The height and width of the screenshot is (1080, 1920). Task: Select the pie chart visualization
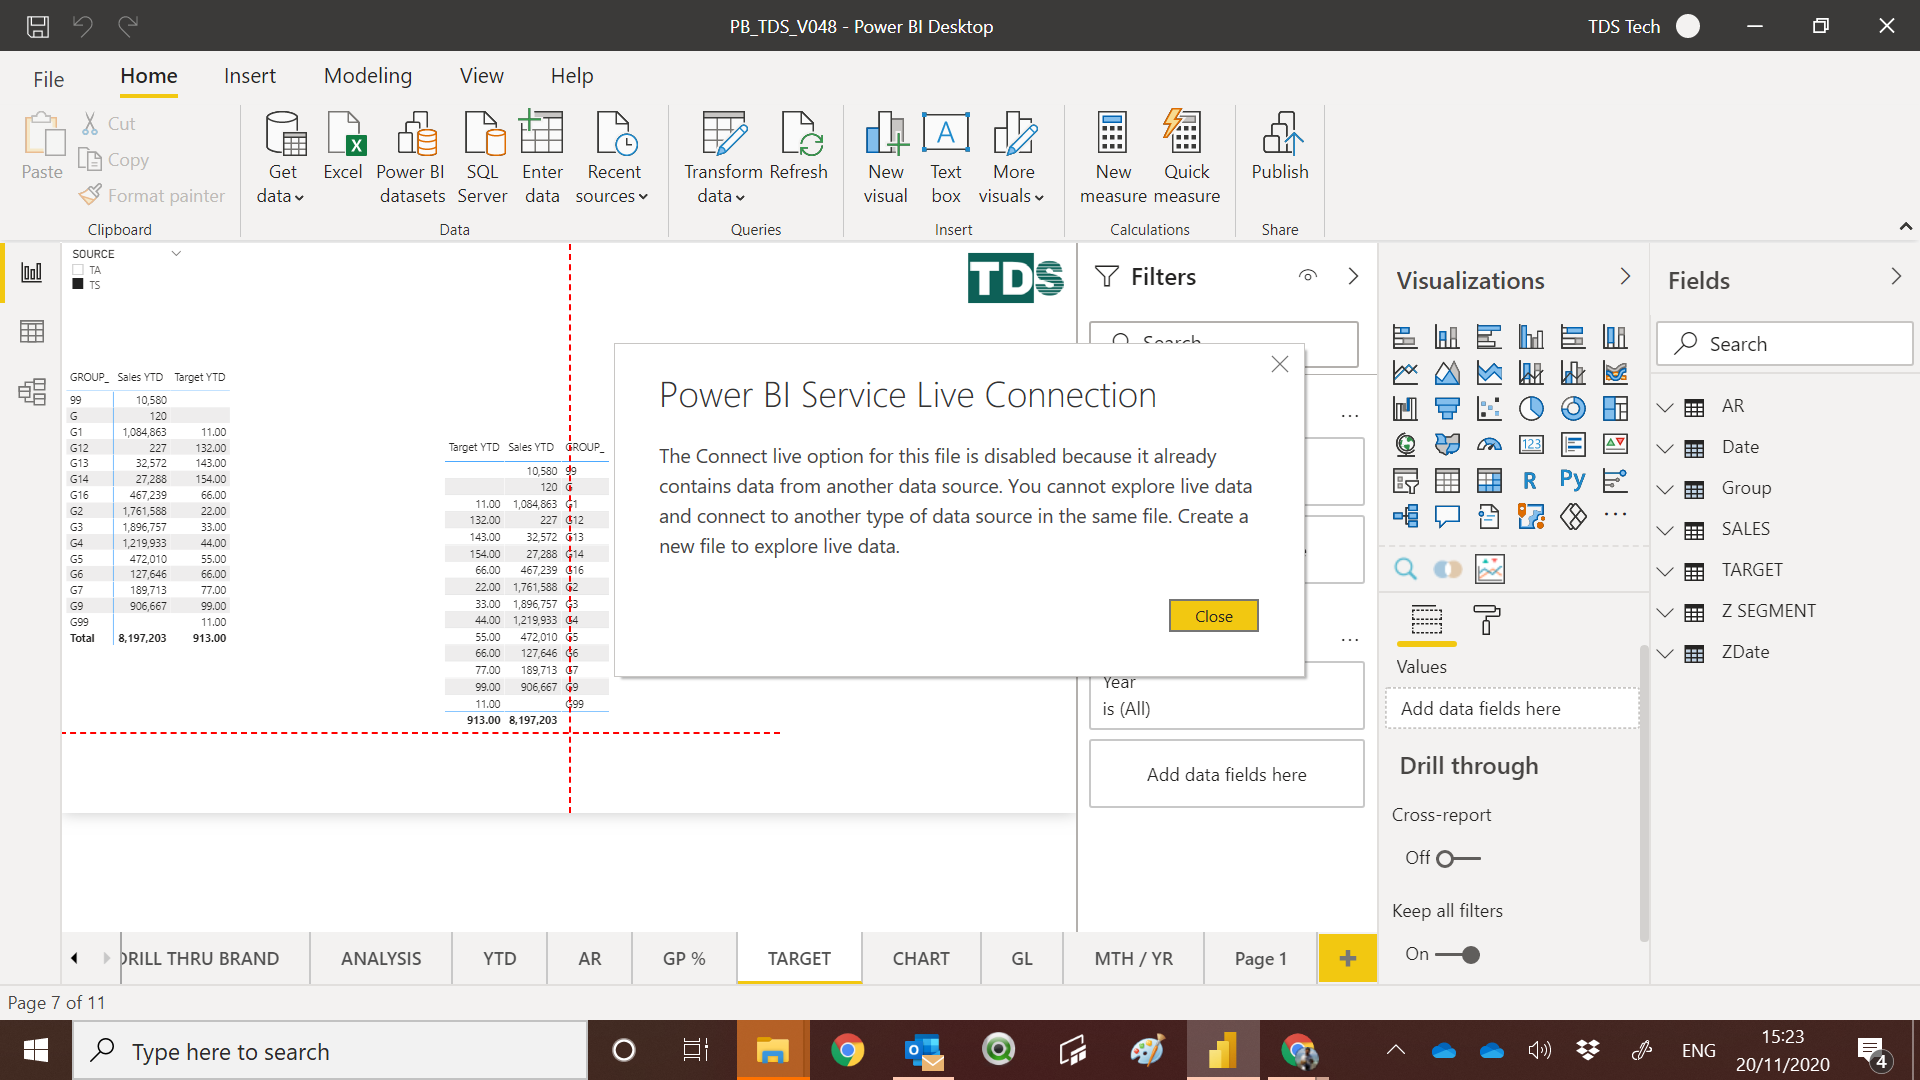click(x=1531, y=408)
